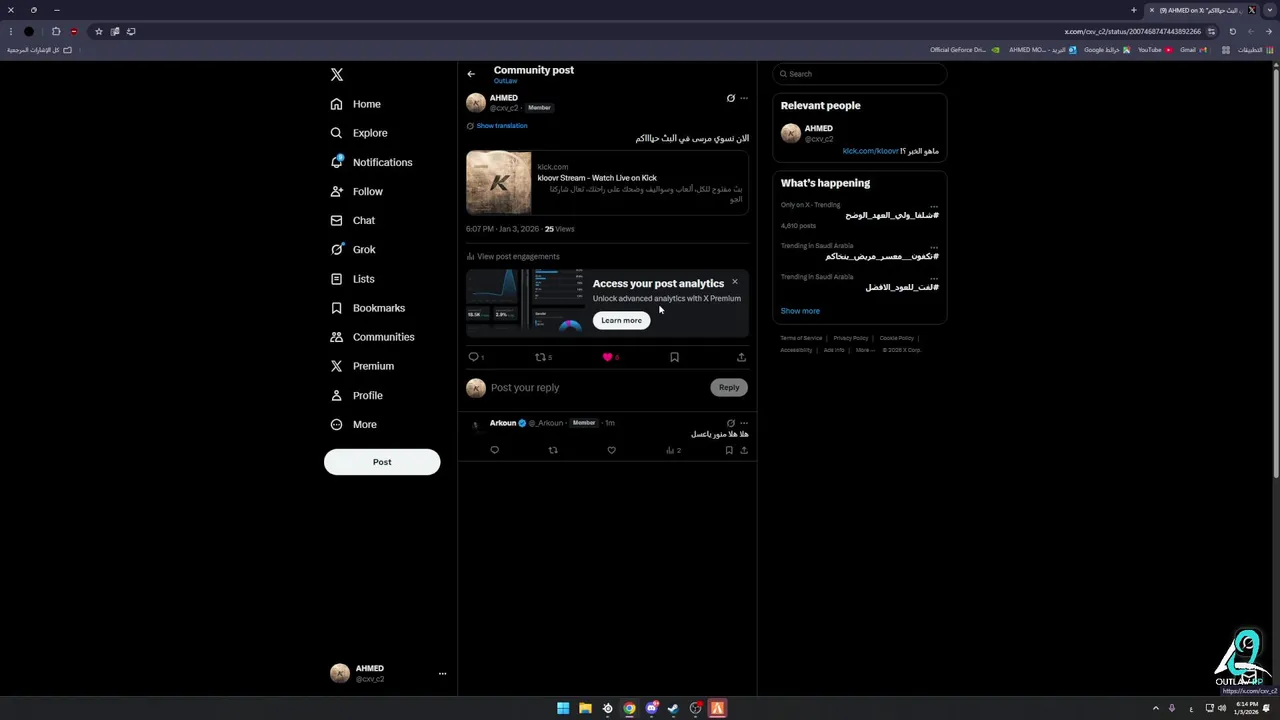Open Chat in the sidebar
1280x720 pixels.
pyautogui.click(x=353, y=220)
